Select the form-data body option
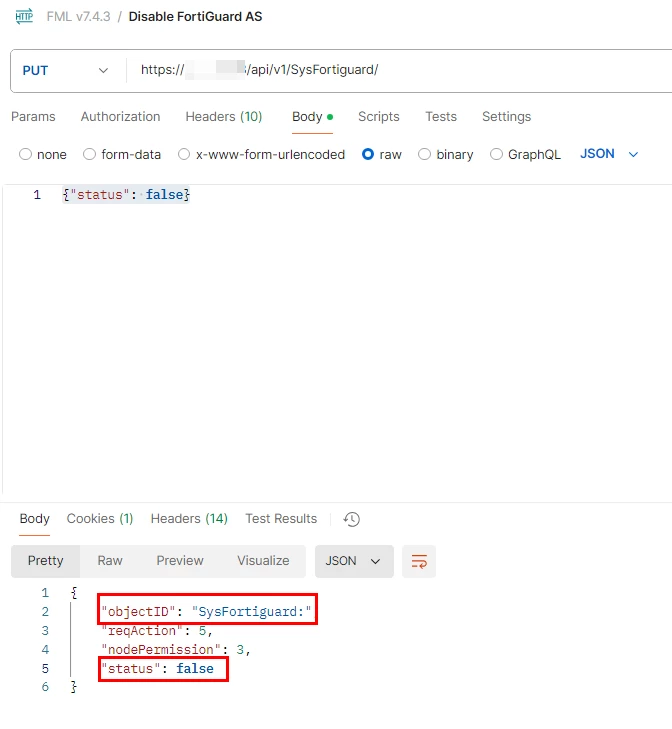Viewport: 672px width, 729px height. (x=122, y=154)
